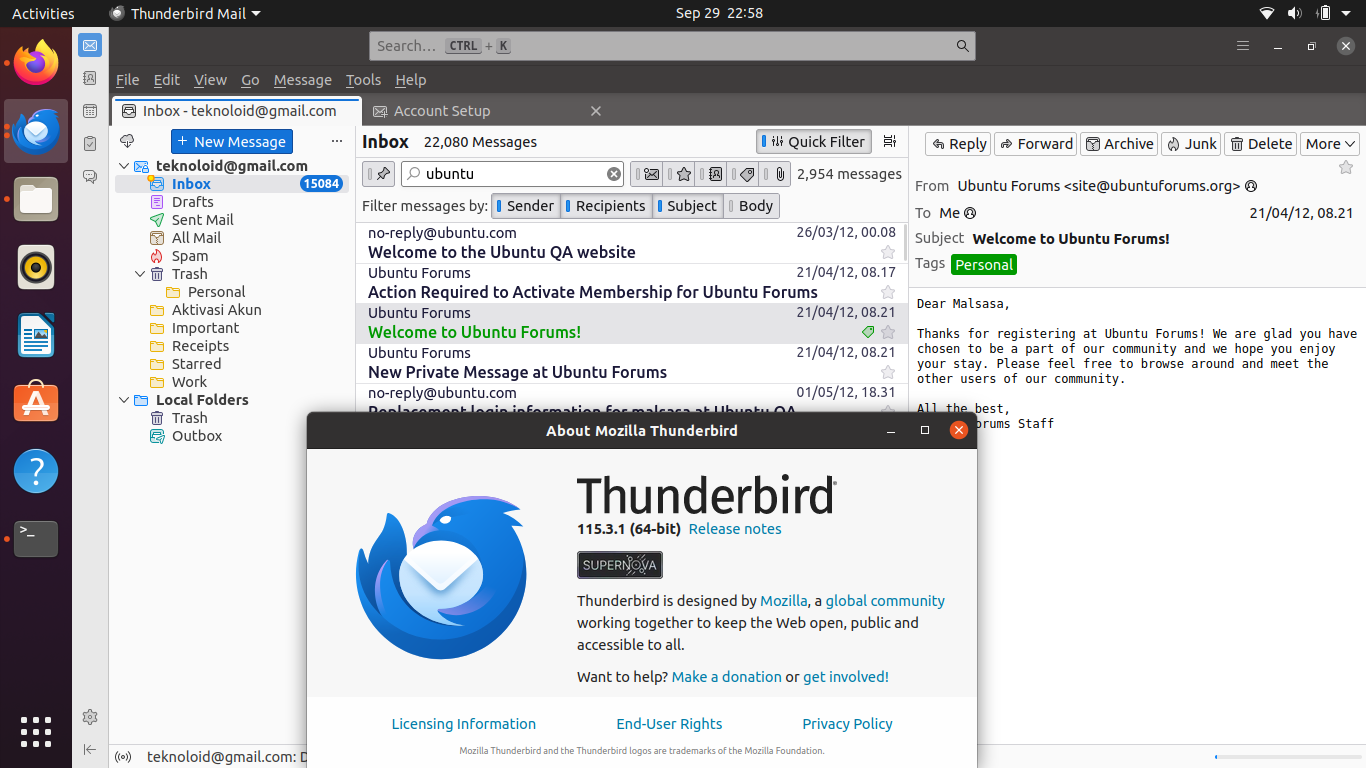Archive the open message
The width and height of the screenshot is (1366, 768).
click(1119, 144)
